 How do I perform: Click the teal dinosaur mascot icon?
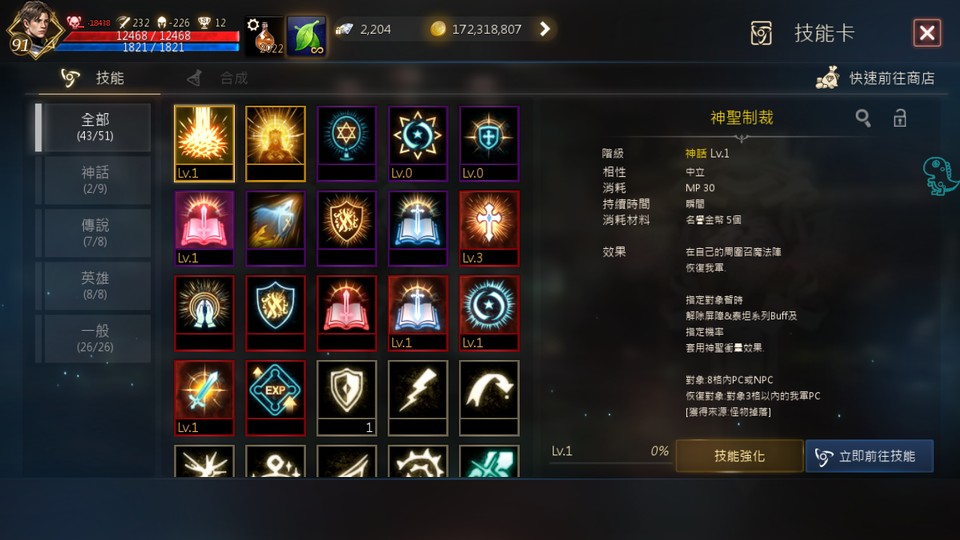pyautogui.click(x=941, y=176)
